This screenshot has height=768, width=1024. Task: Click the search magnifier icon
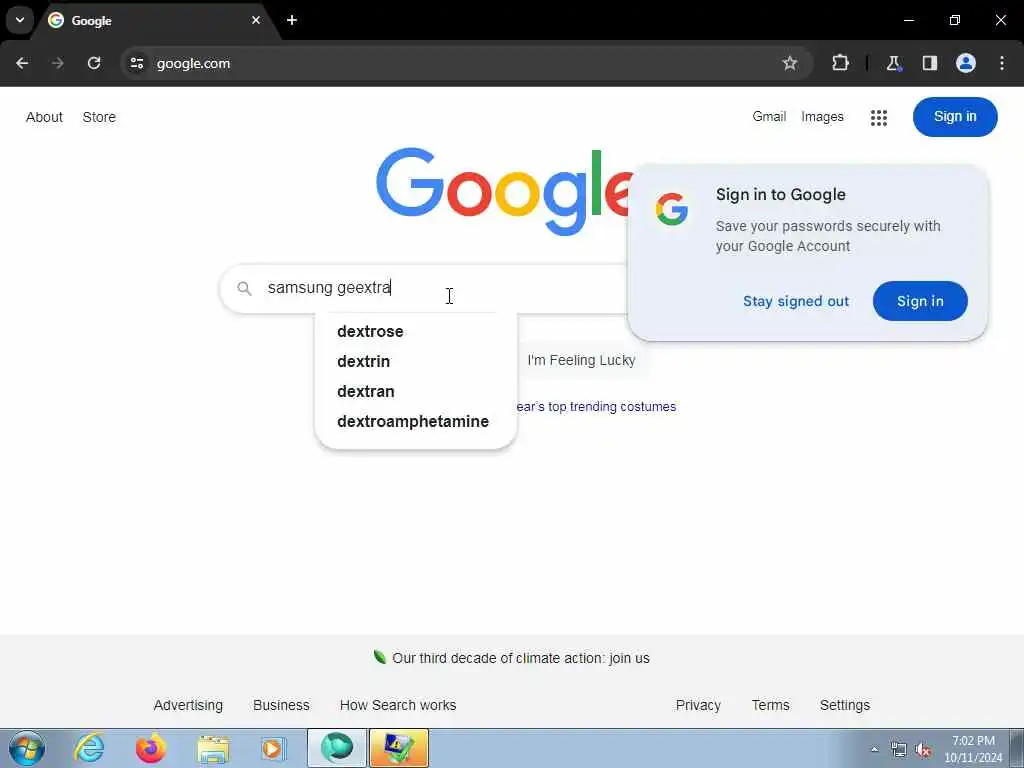tap(244, 288)
